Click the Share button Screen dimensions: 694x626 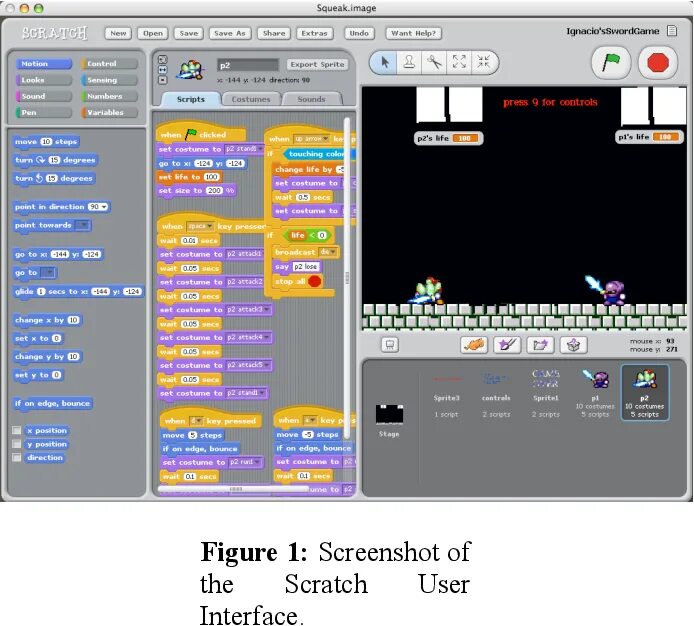[274, 33]
